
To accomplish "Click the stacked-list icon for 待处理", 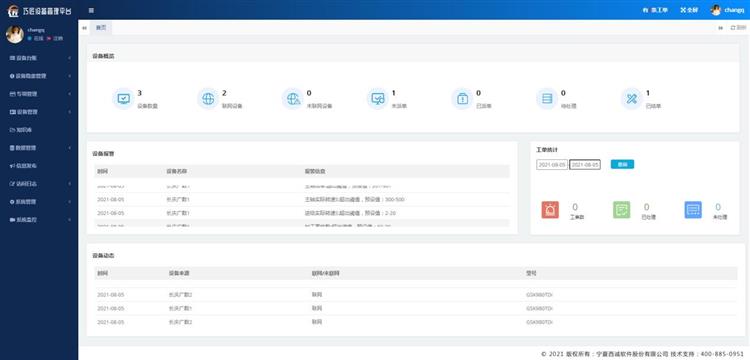I will [x=547, y=99].
